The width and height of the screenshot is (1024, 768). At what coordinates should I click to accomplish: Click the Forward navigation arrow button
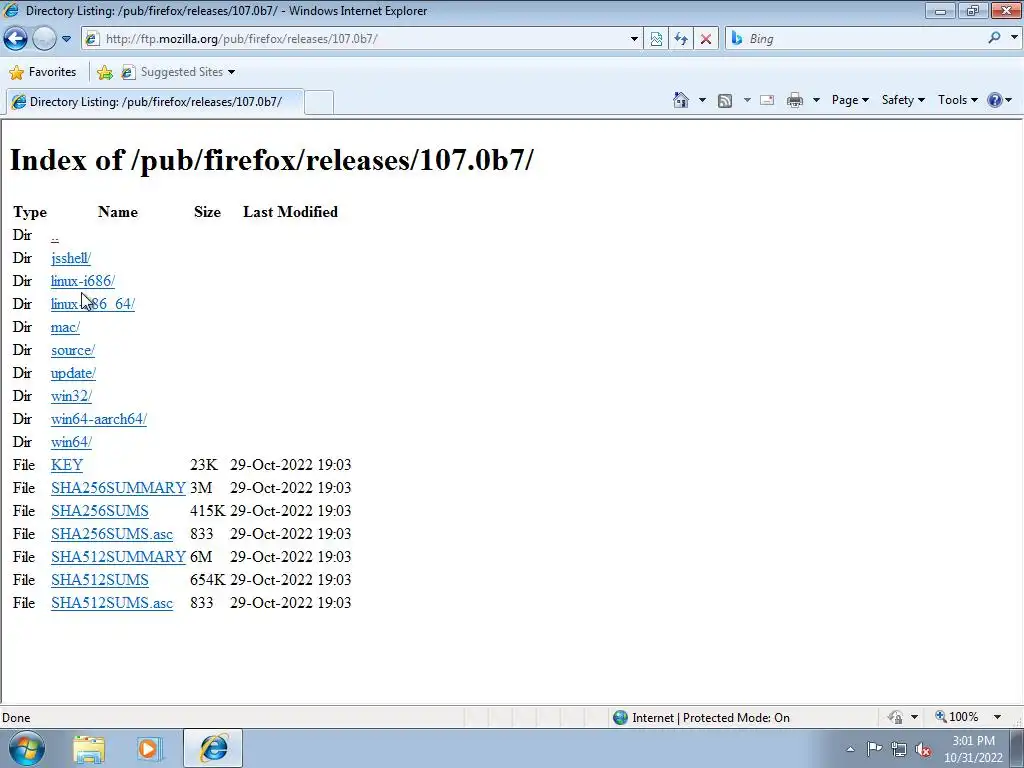[x=44, y=39]
